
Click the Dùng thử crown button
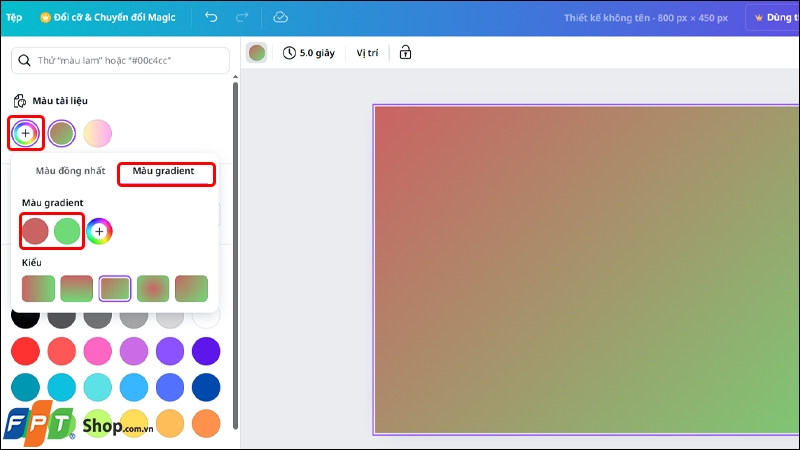pyautogui.click(x=773, y=17)
